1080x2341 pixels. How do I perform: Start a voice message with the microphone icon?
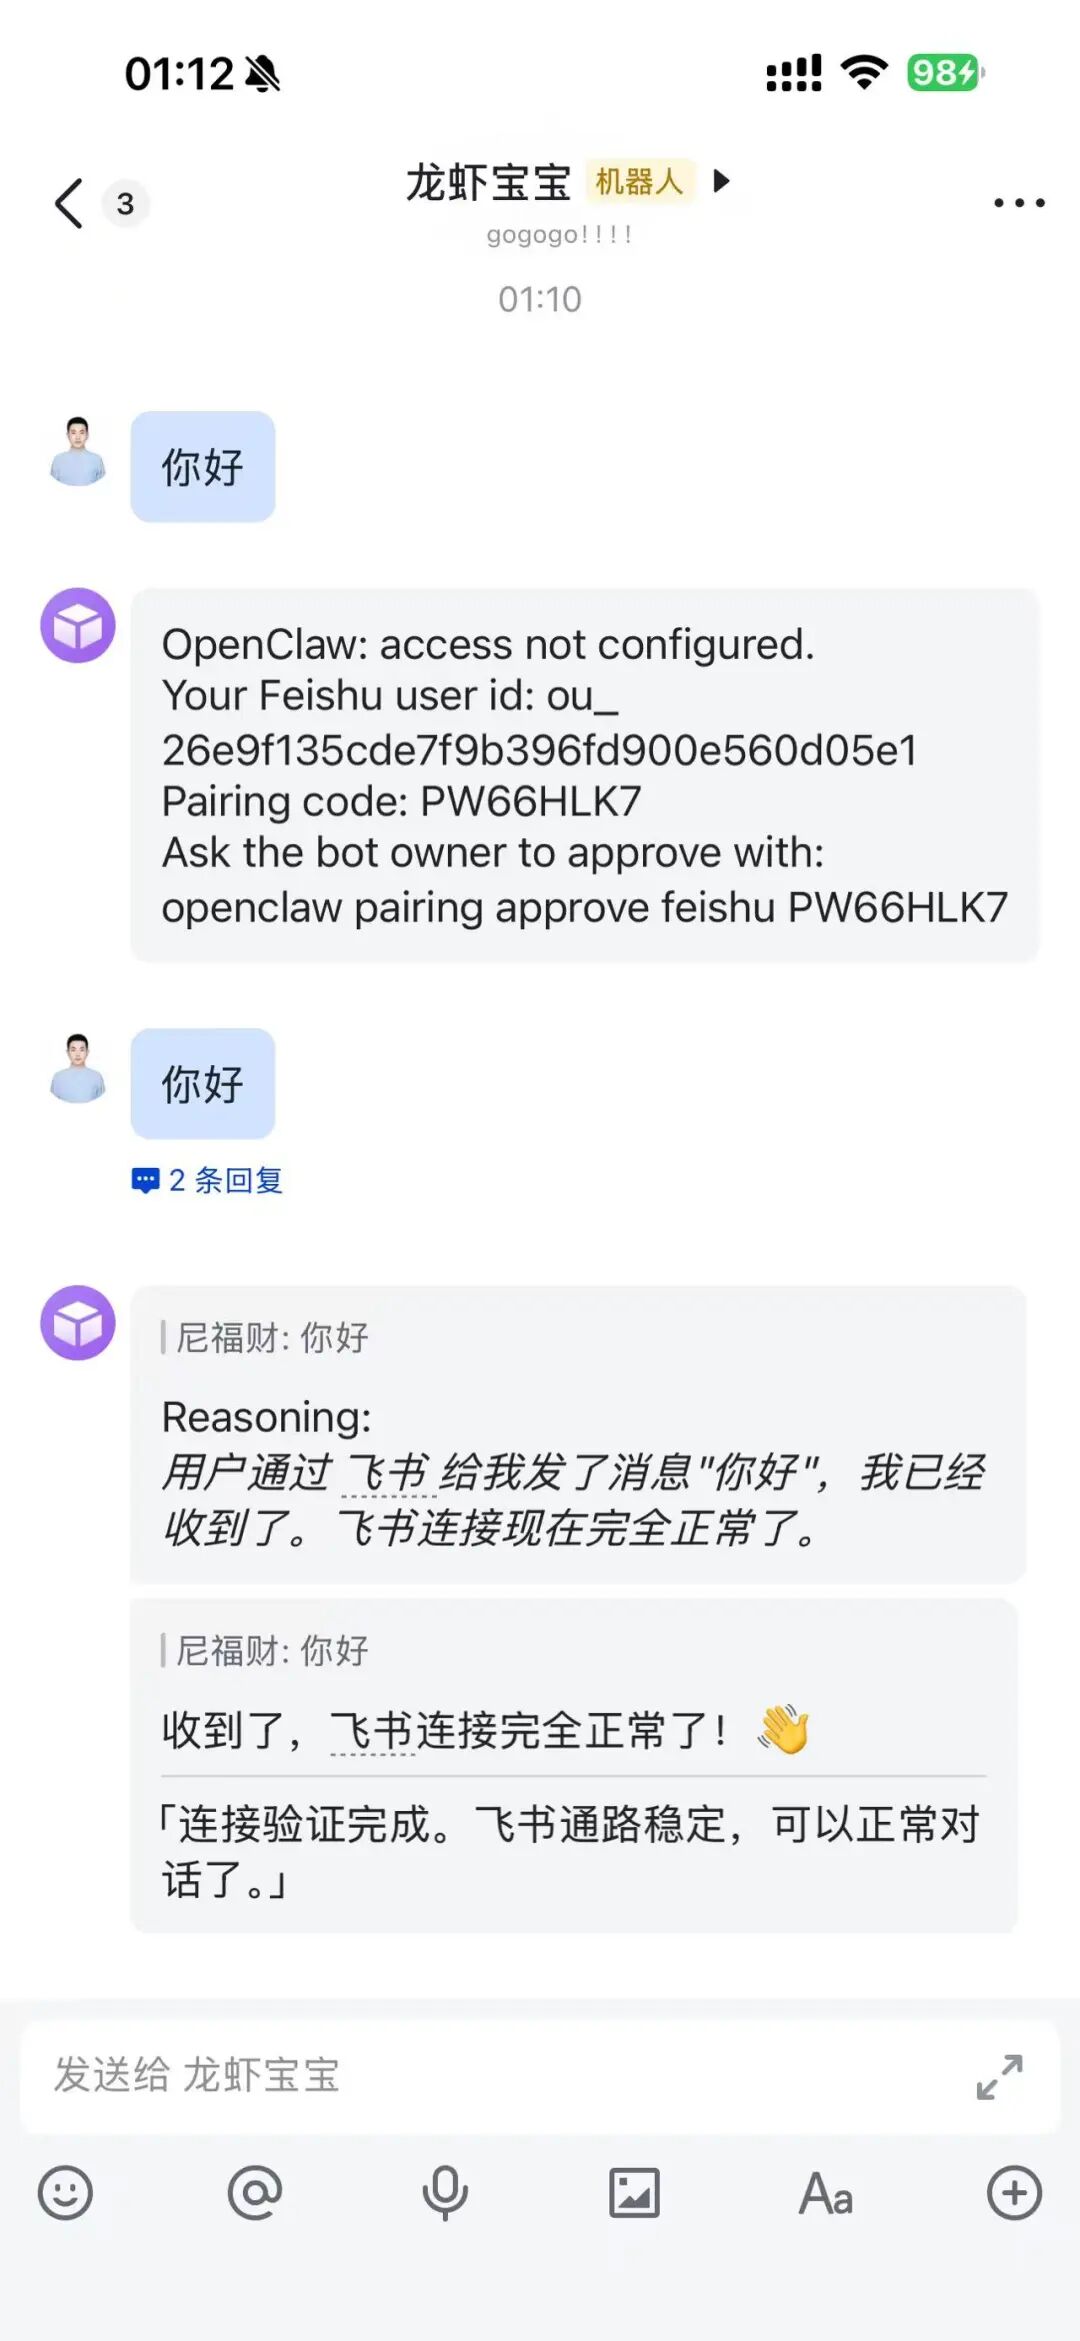[444, 2194]
